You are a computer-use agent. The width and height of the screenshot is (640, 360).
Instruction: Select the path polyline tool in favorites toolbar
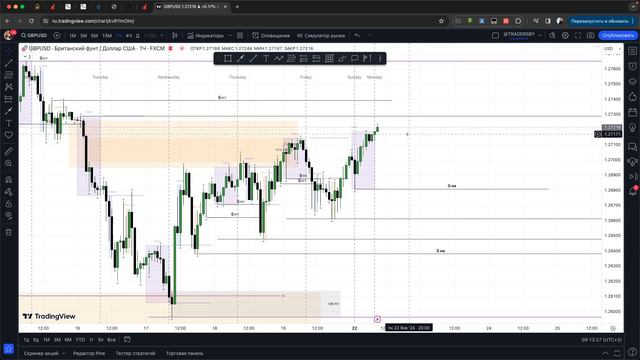pos(279,58)
